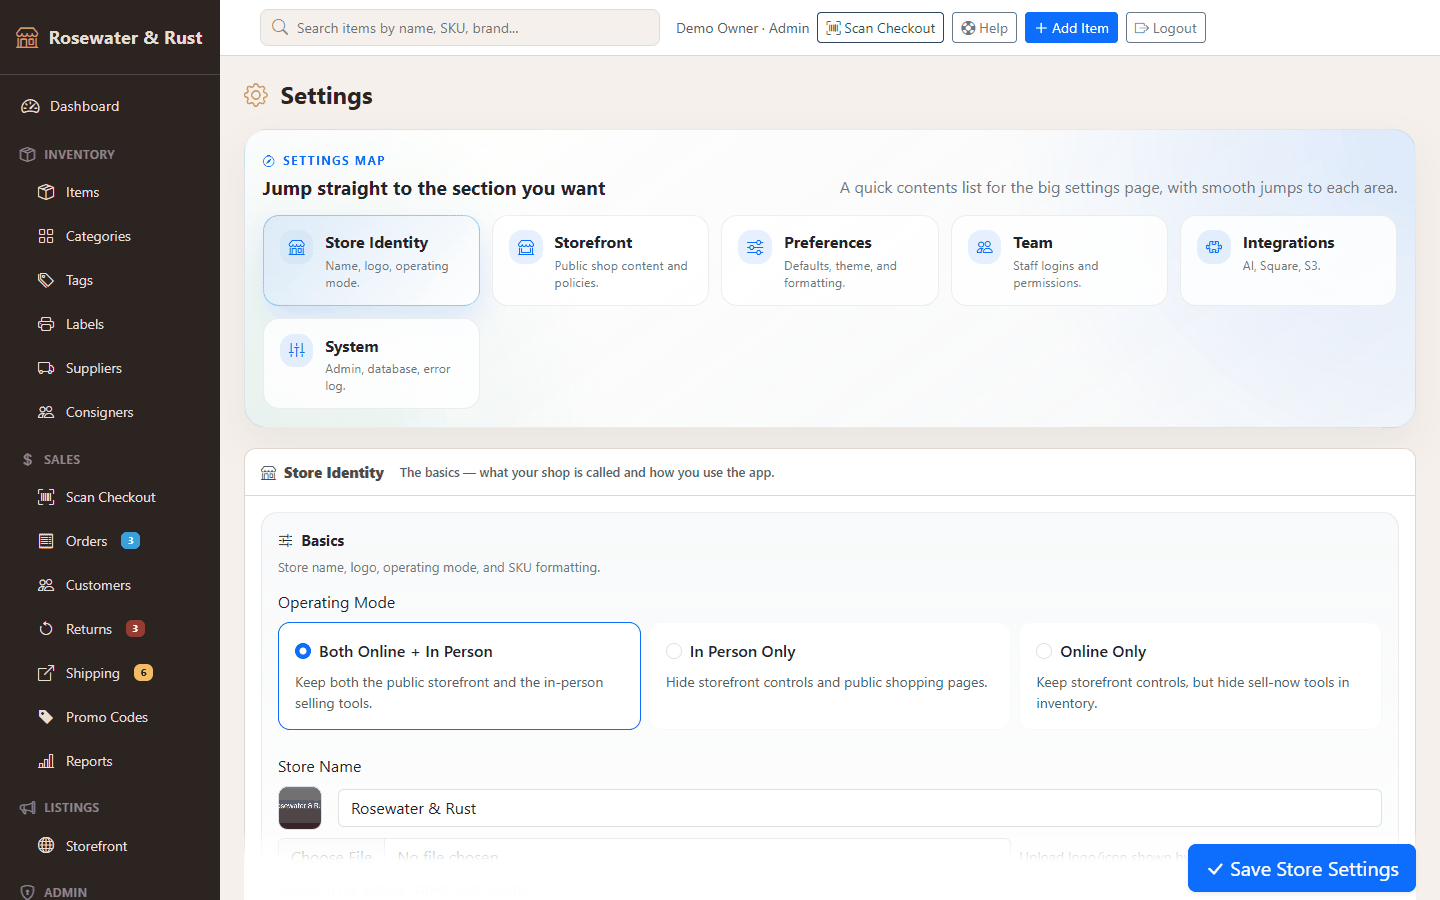The width and height of the screenshot is (1440, 900).
Task: Click the Reports bar chart icon
Action: point(46,761)
